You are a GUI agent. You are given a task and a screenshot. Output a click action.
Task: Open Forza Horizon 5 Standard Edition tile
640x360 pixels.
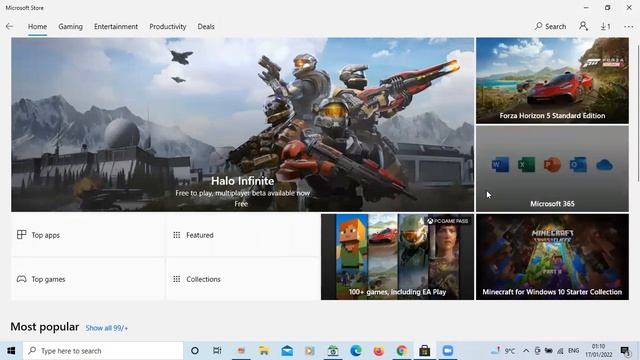552,80
